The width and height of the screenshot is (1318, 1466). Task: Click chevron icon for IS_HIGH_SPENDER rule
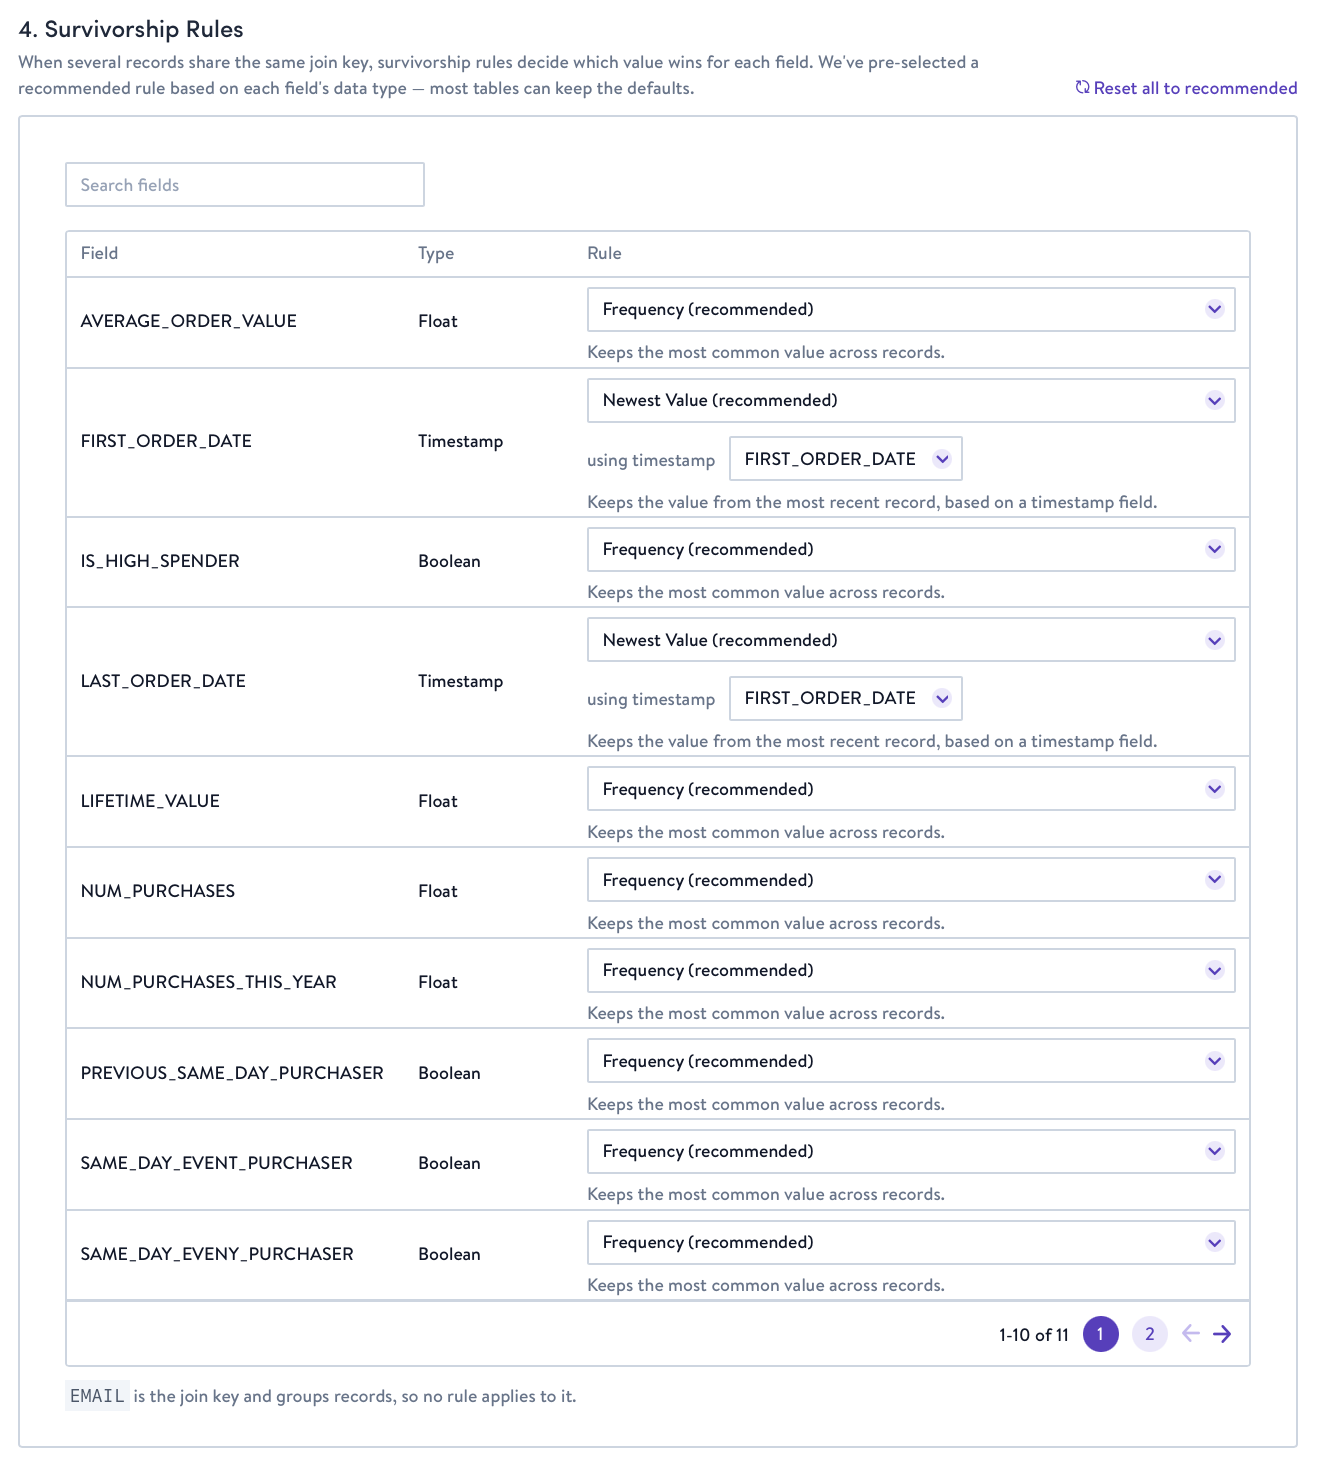click(1214, 549)
